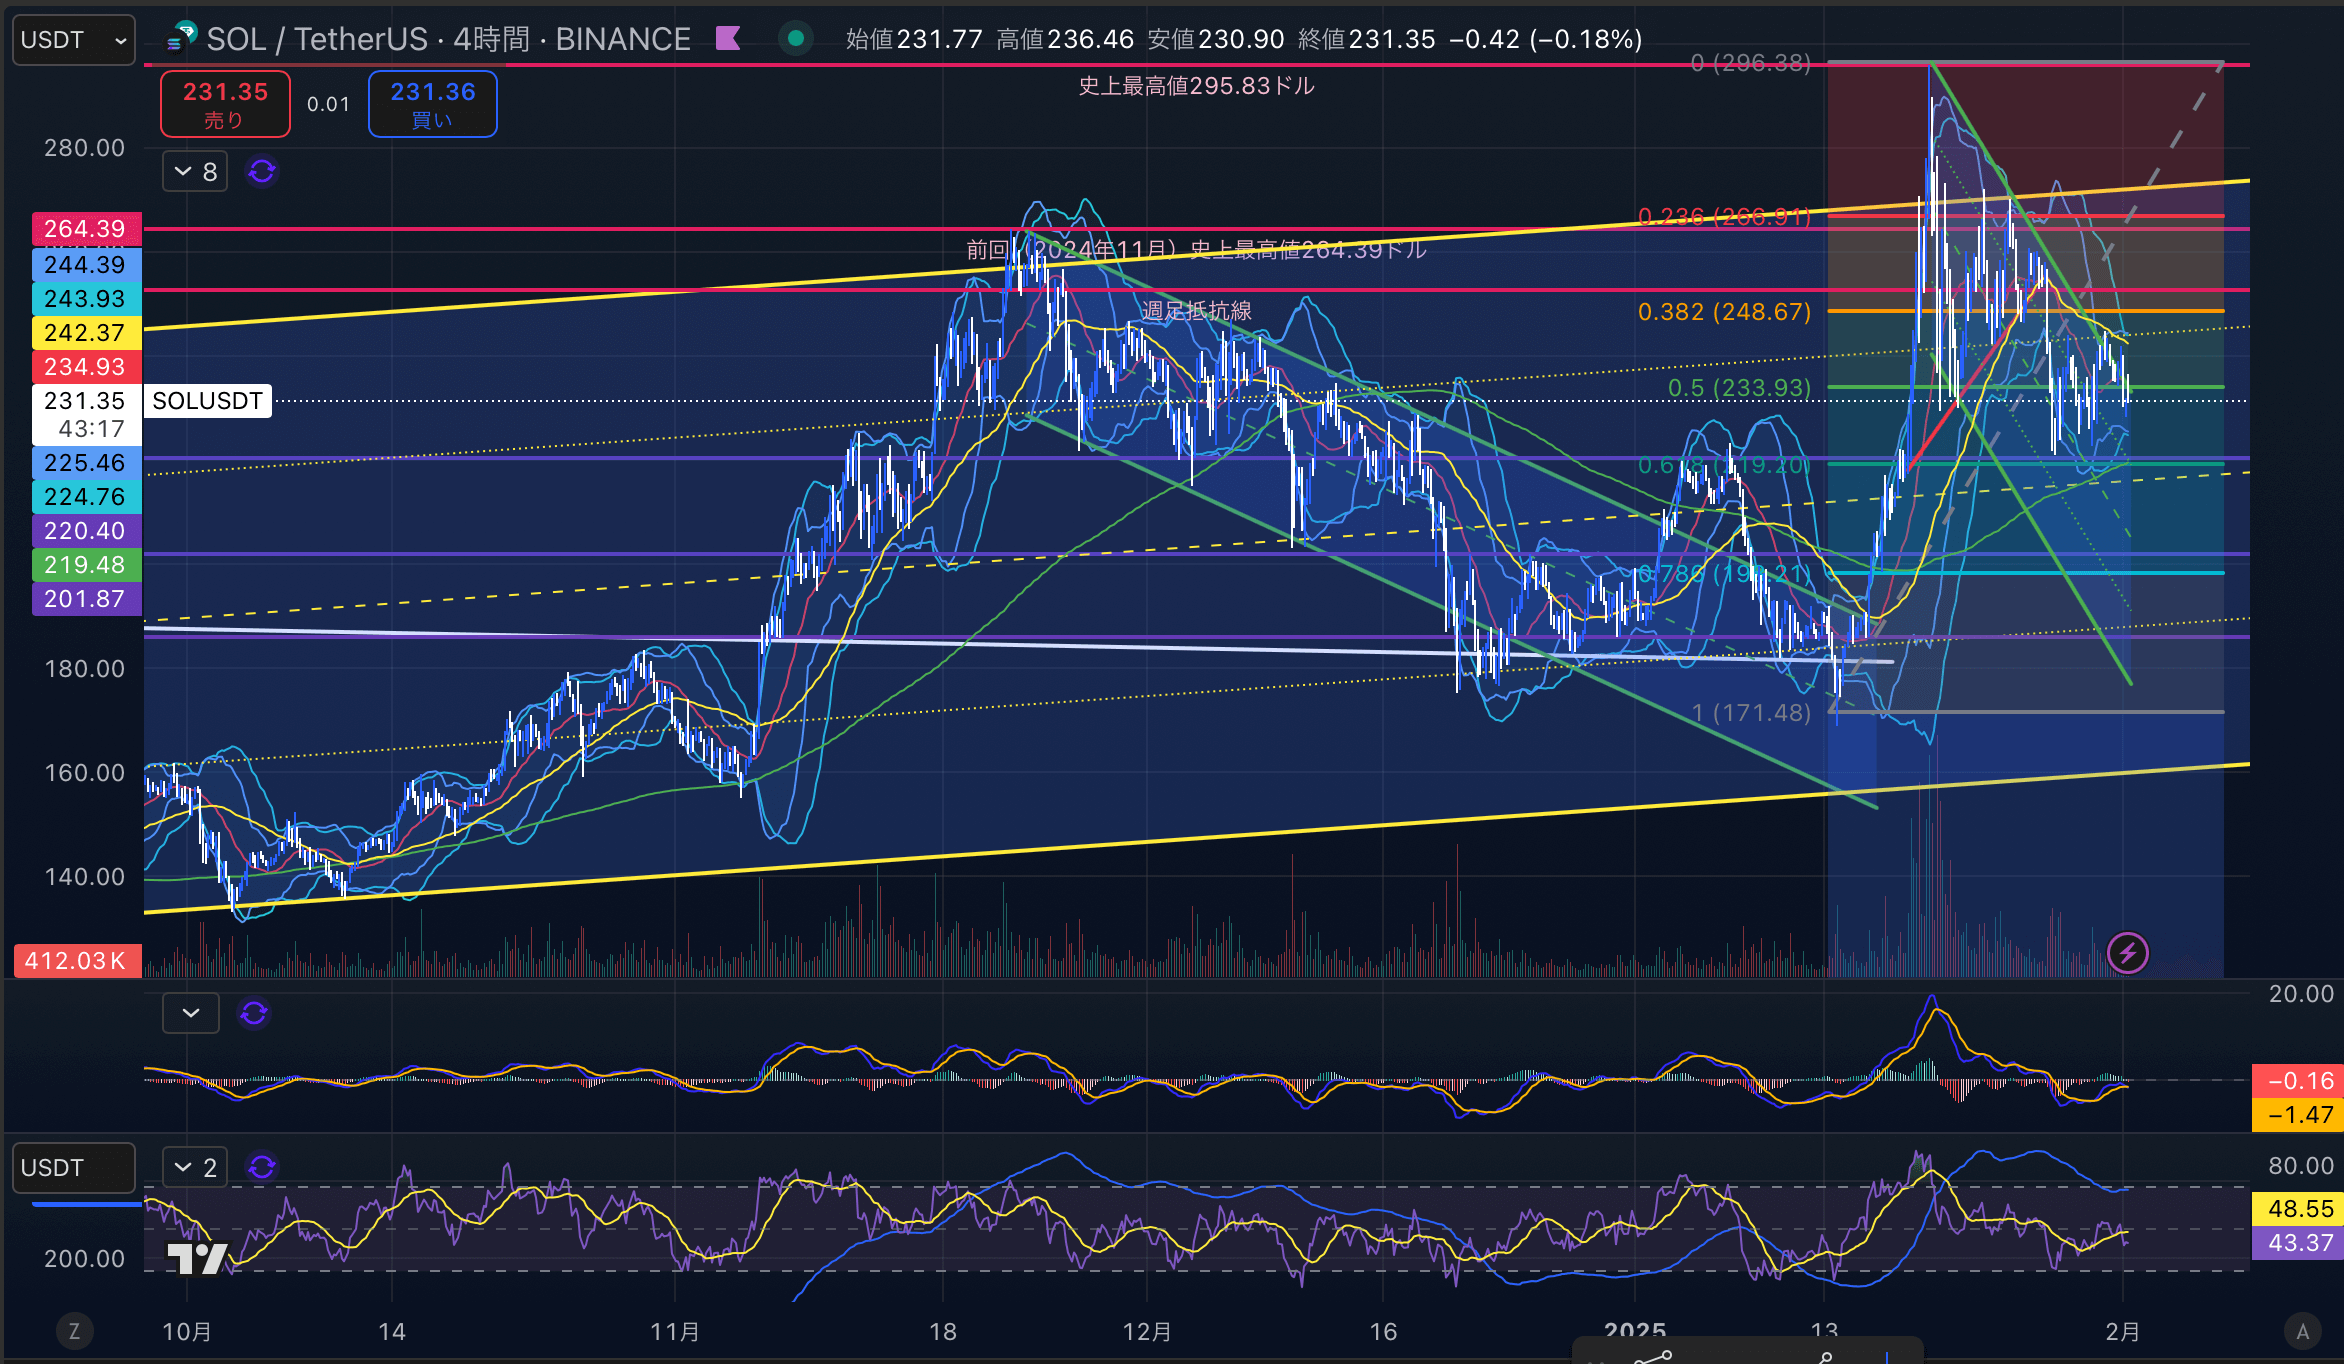Click the 243.93 teal price label
The height and width of the screenshot is (1364, 2344).
86,299
